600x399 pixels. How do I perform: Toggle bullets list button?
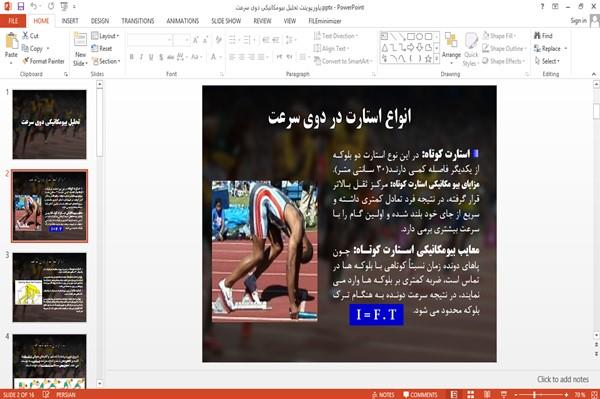tap(233, 40)
